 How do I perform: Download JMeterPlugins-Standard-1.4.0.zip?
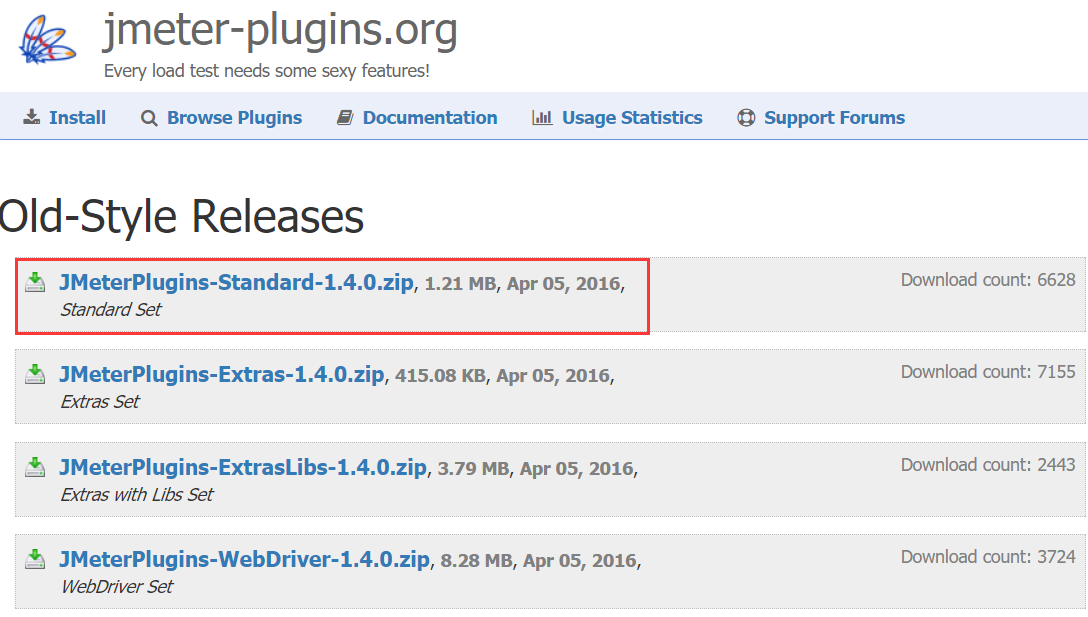(x=236, y=282)
